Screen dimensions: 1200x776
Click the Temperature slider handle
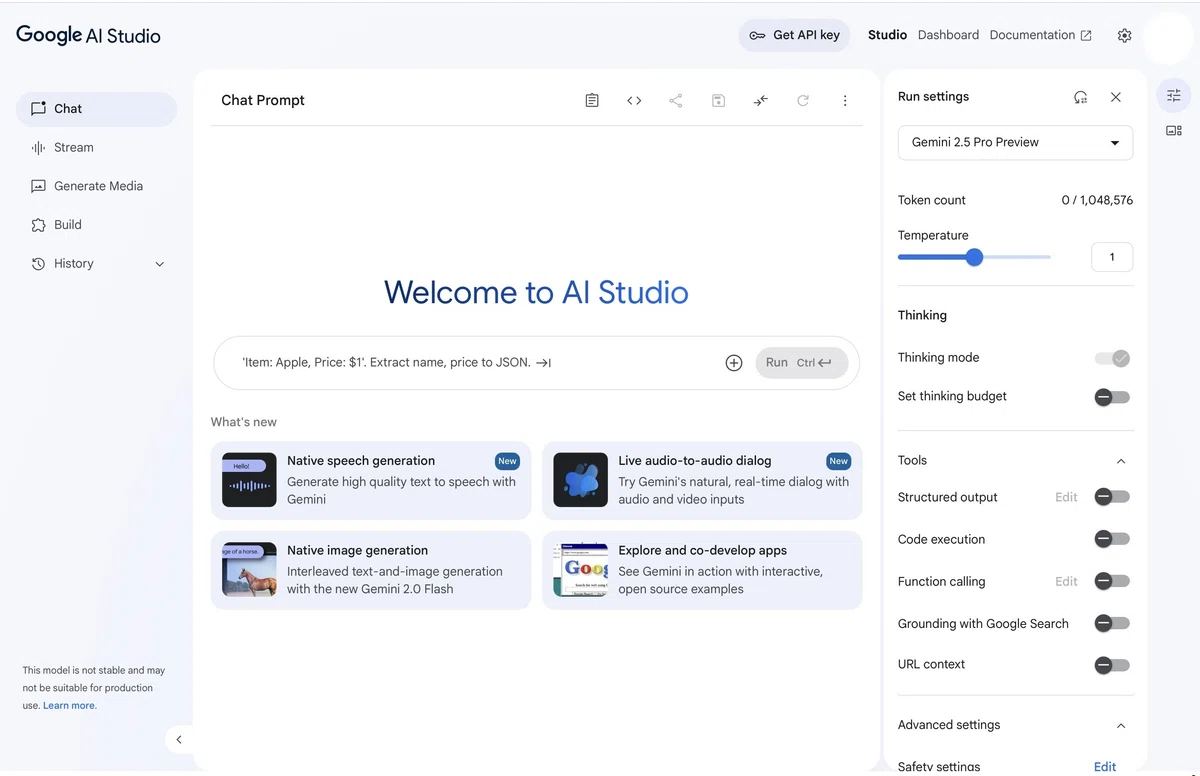(x=974, y=257)
